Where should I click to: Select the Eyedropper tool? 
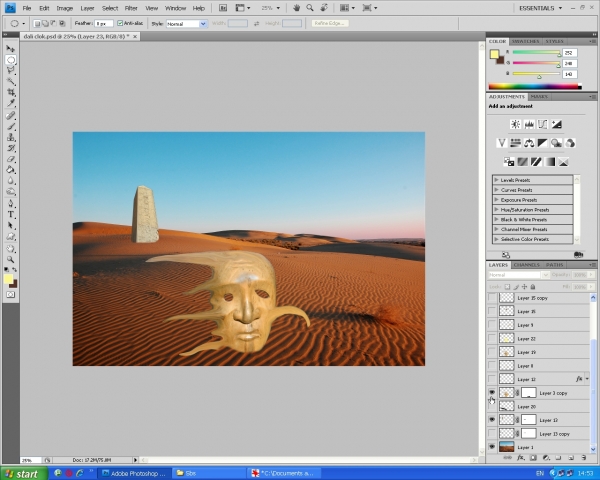coord(11,103)
